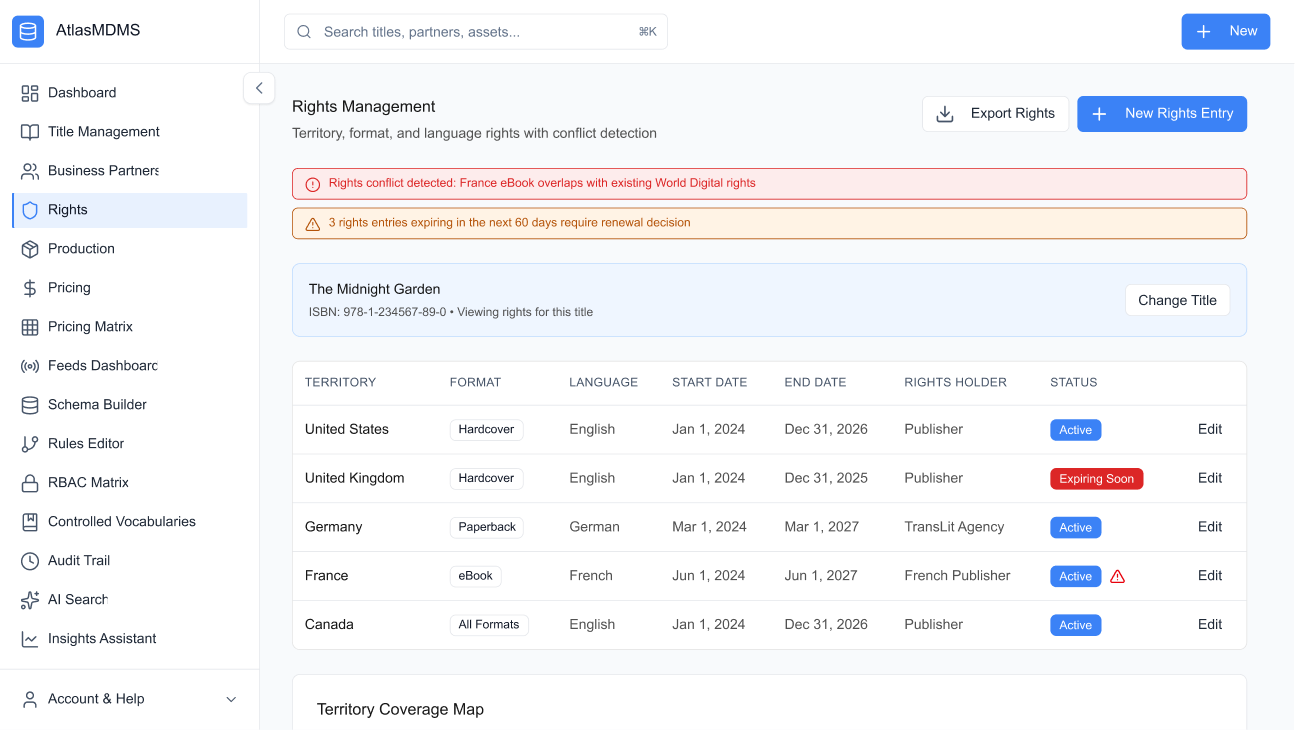Click the RBAC Matrix lock icon
1295x730 pixels.
point(30,483)
